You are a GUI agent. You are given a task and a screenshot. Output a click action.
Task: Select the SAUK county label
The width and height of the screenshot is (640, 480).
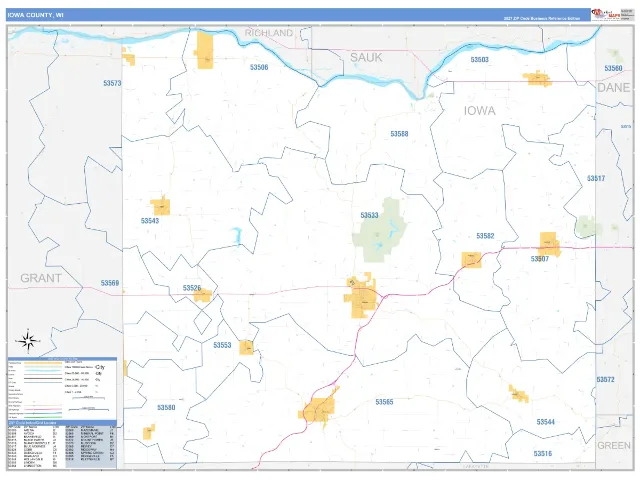click(x=366, y=58)
